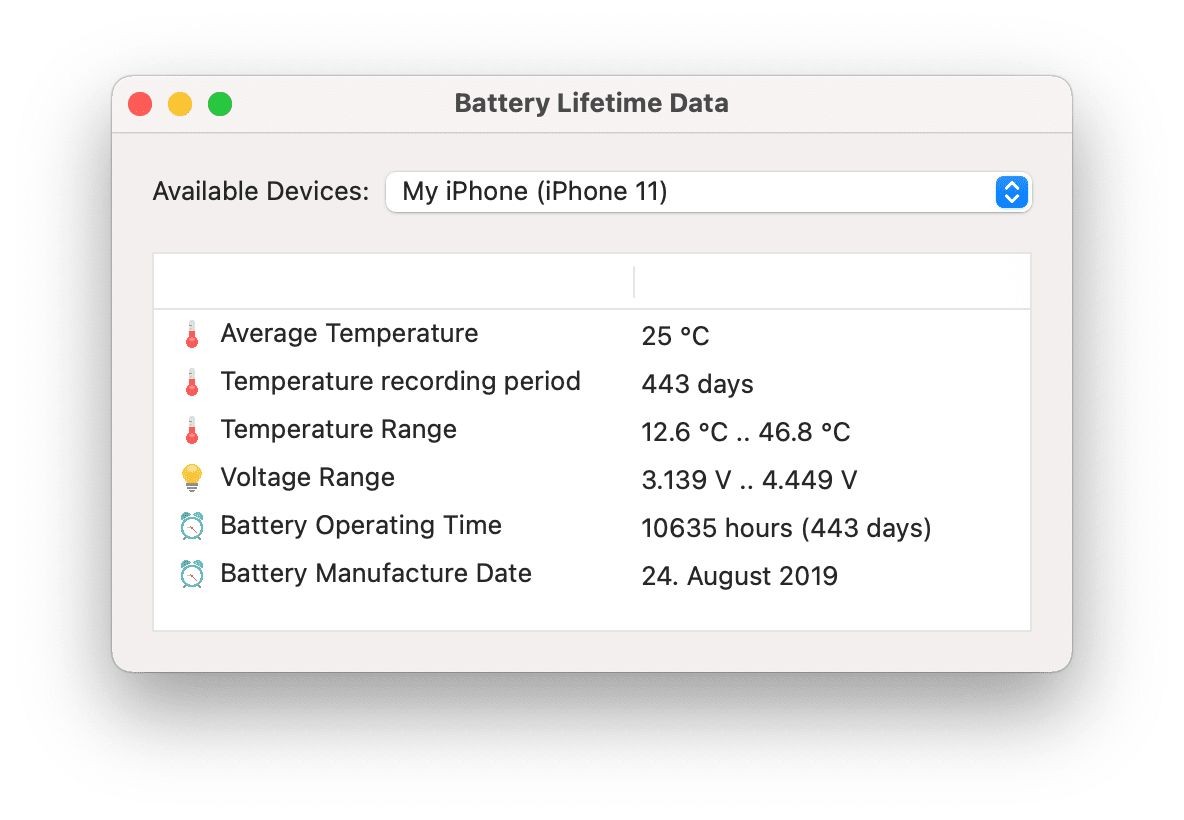Click the 24. August 2019 value cell
1184x820 pixels.
click(739, 576)
